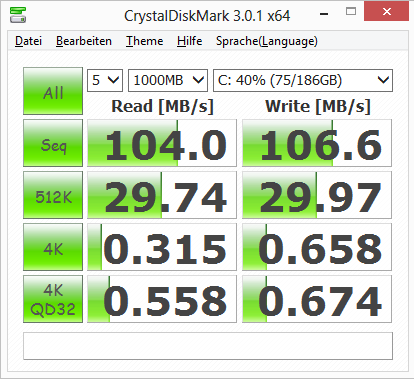Click the empty comment field at bottom
Viewport: 414px width, 380px height.
point(208,346)
